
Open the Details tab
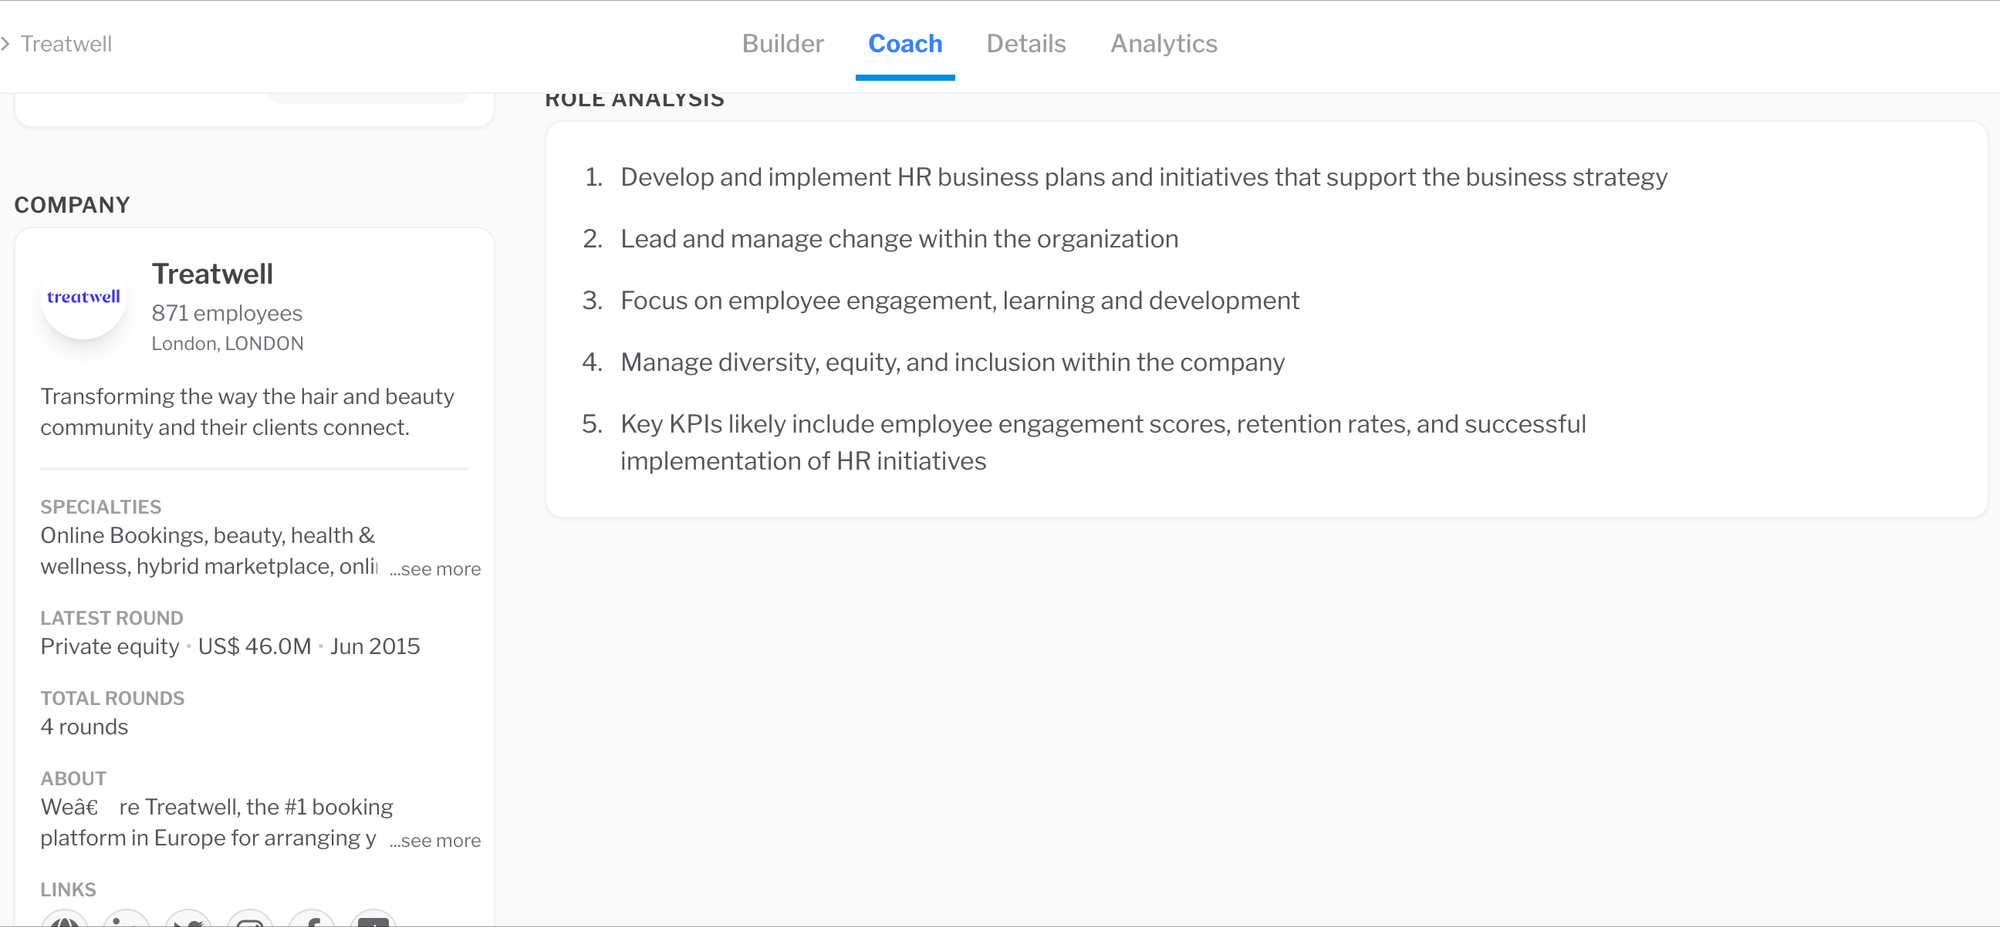(1026, 44)
